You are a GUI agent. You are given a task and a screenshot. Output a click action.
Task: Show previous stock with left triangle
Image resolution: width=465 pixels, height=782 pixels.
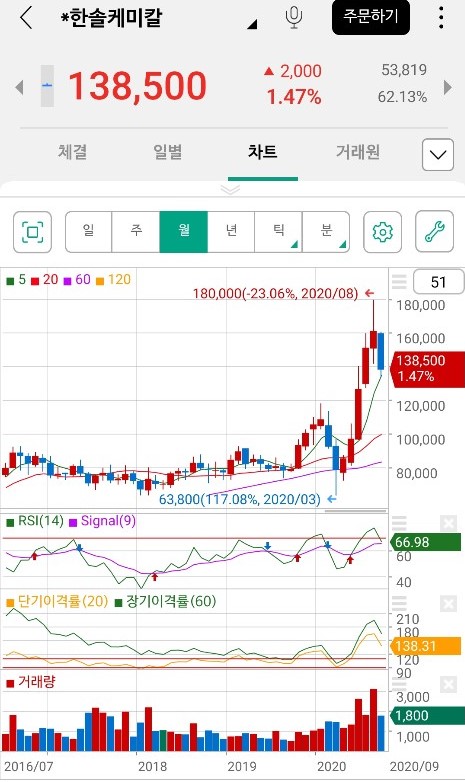pos(19,87)
